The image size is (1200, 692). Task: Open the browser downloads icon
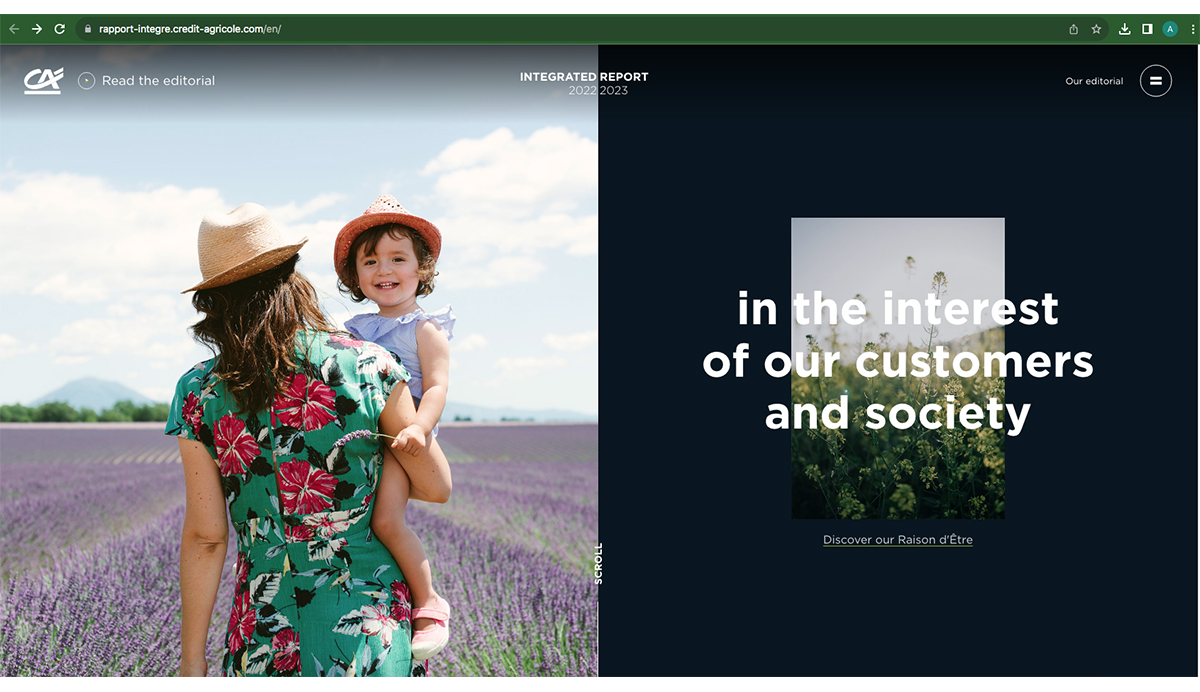(x=1125, y=29)
